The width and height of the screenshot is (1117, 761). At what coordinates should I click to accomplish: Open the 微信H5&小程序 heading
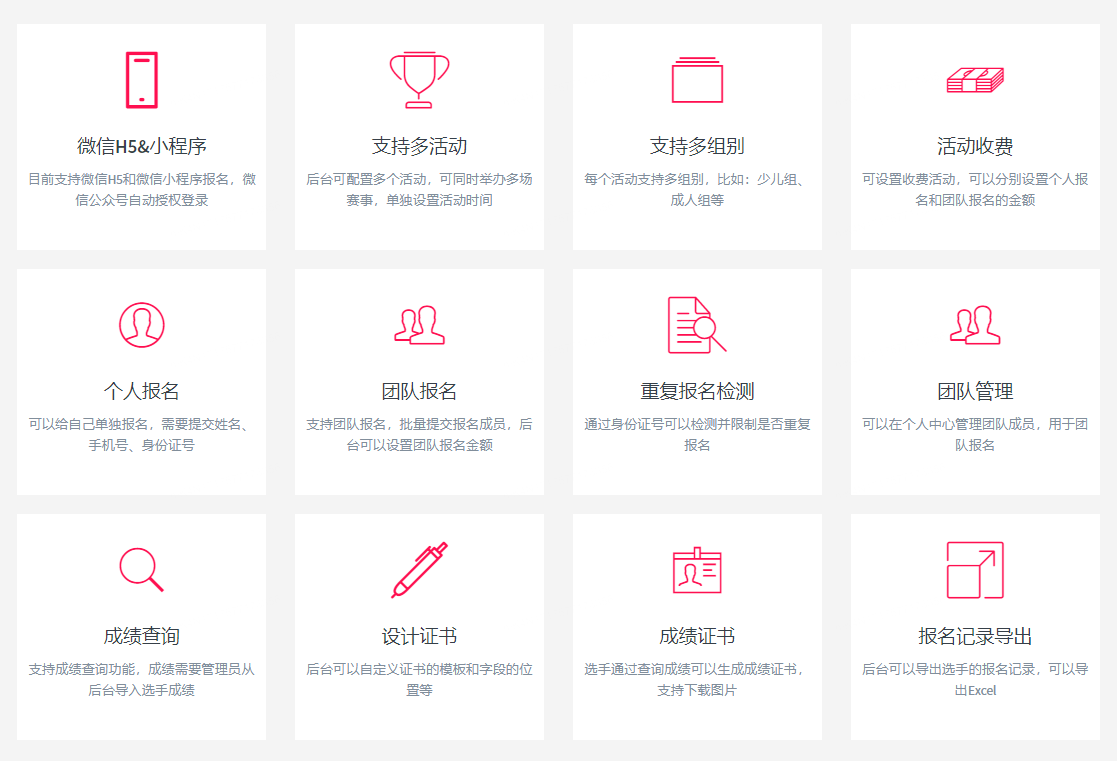click(x=141, y=146)
